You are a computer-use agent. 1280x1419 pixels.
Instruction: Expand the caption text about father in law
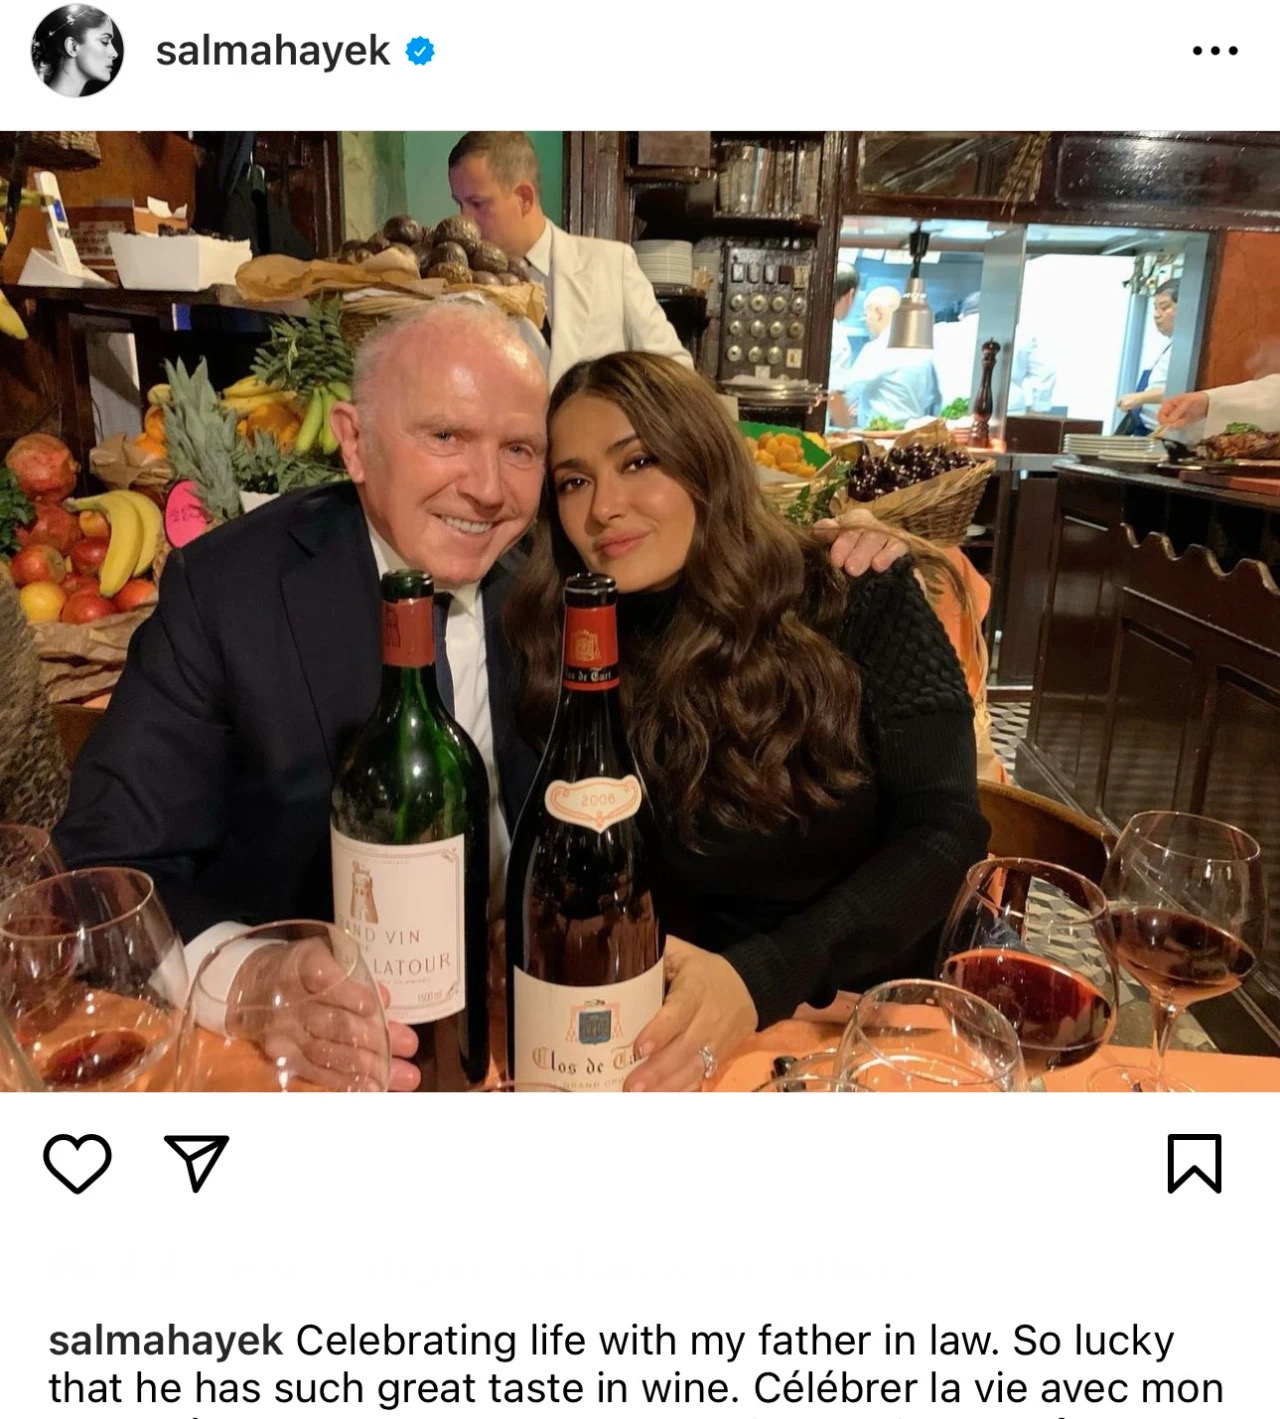click(x=700, y=1364)
